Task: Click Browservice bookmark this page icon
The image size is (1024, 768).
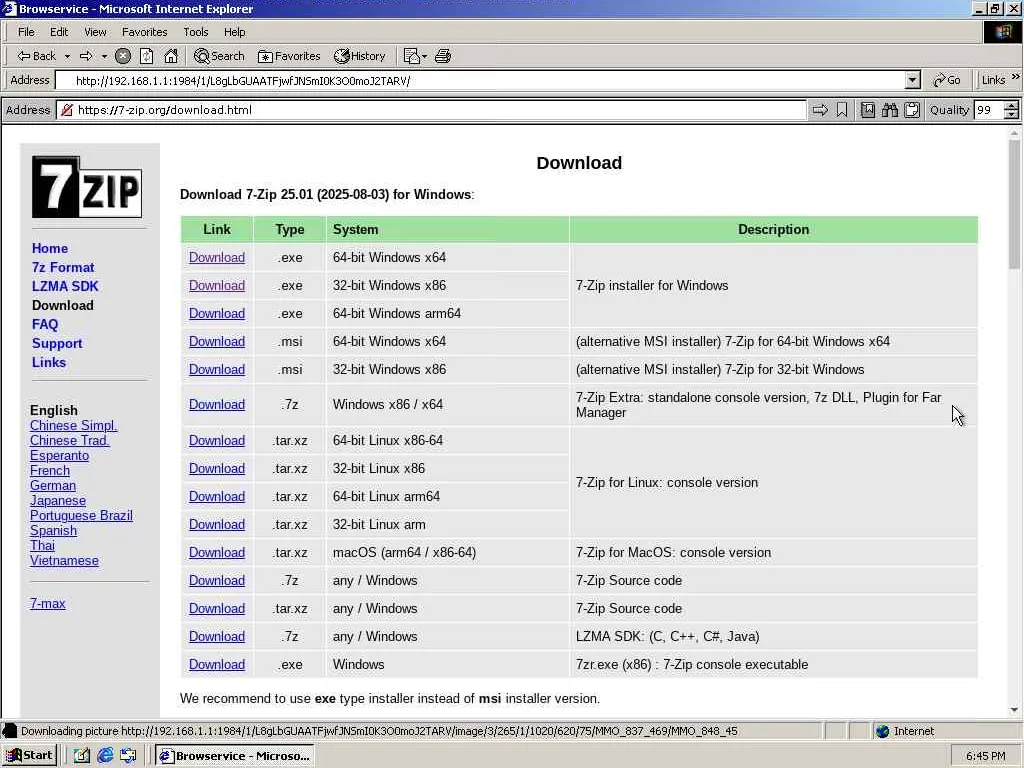Action: click(842, 110)
